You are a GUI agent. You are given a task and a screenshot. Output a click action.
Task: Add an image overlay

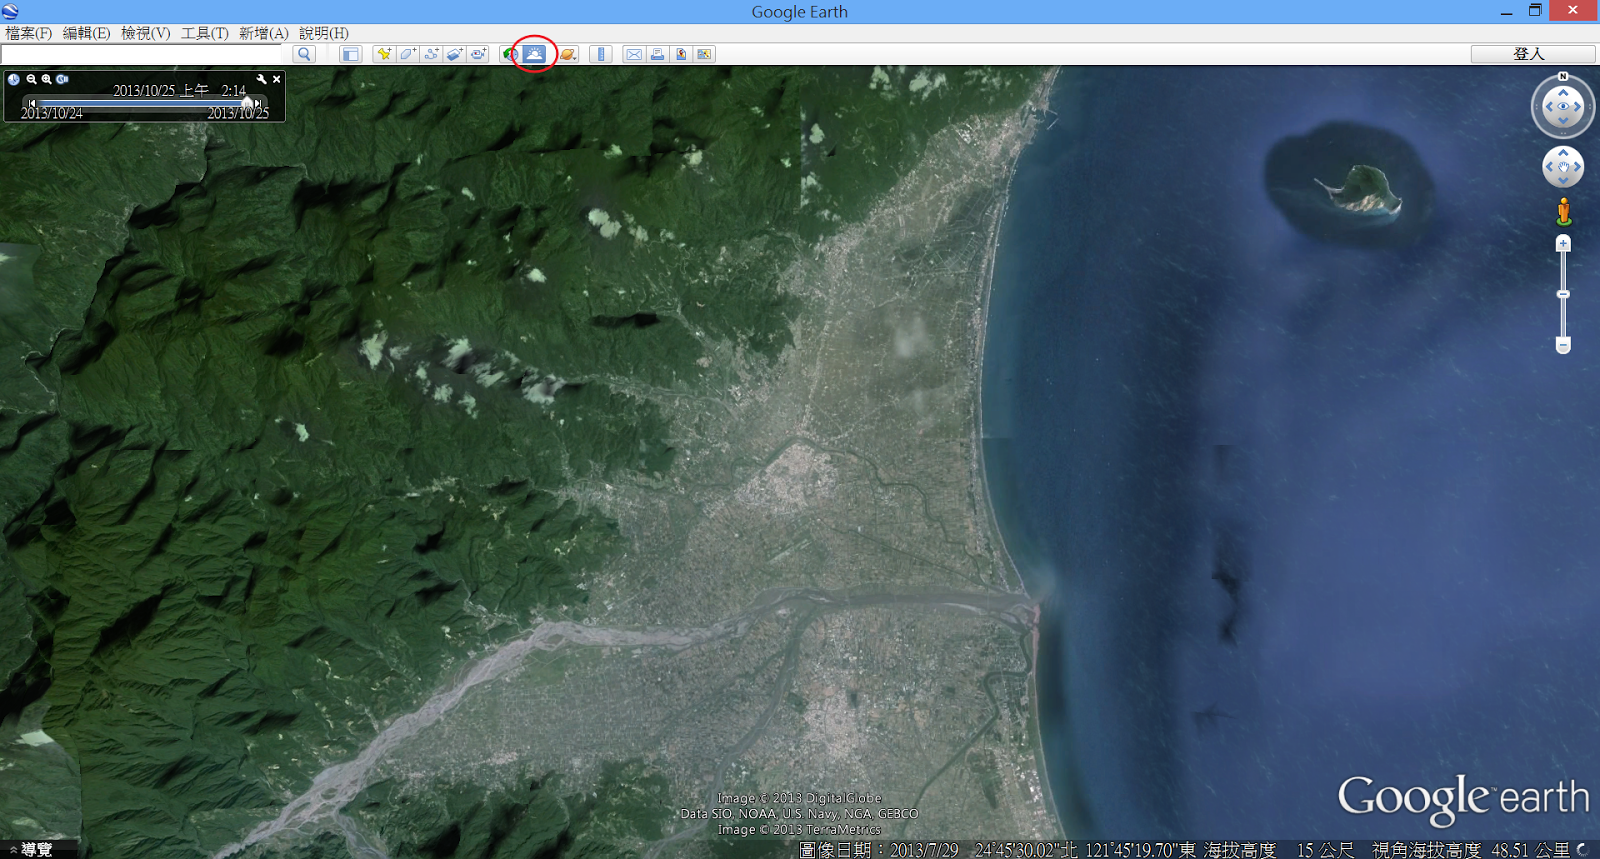click(x=454, y=54)
